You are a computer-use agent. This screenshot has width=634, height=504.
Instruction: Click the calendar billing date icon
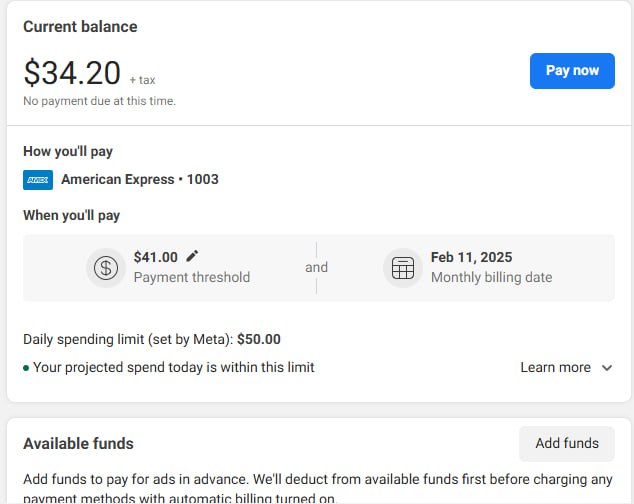tap(402, 268)
